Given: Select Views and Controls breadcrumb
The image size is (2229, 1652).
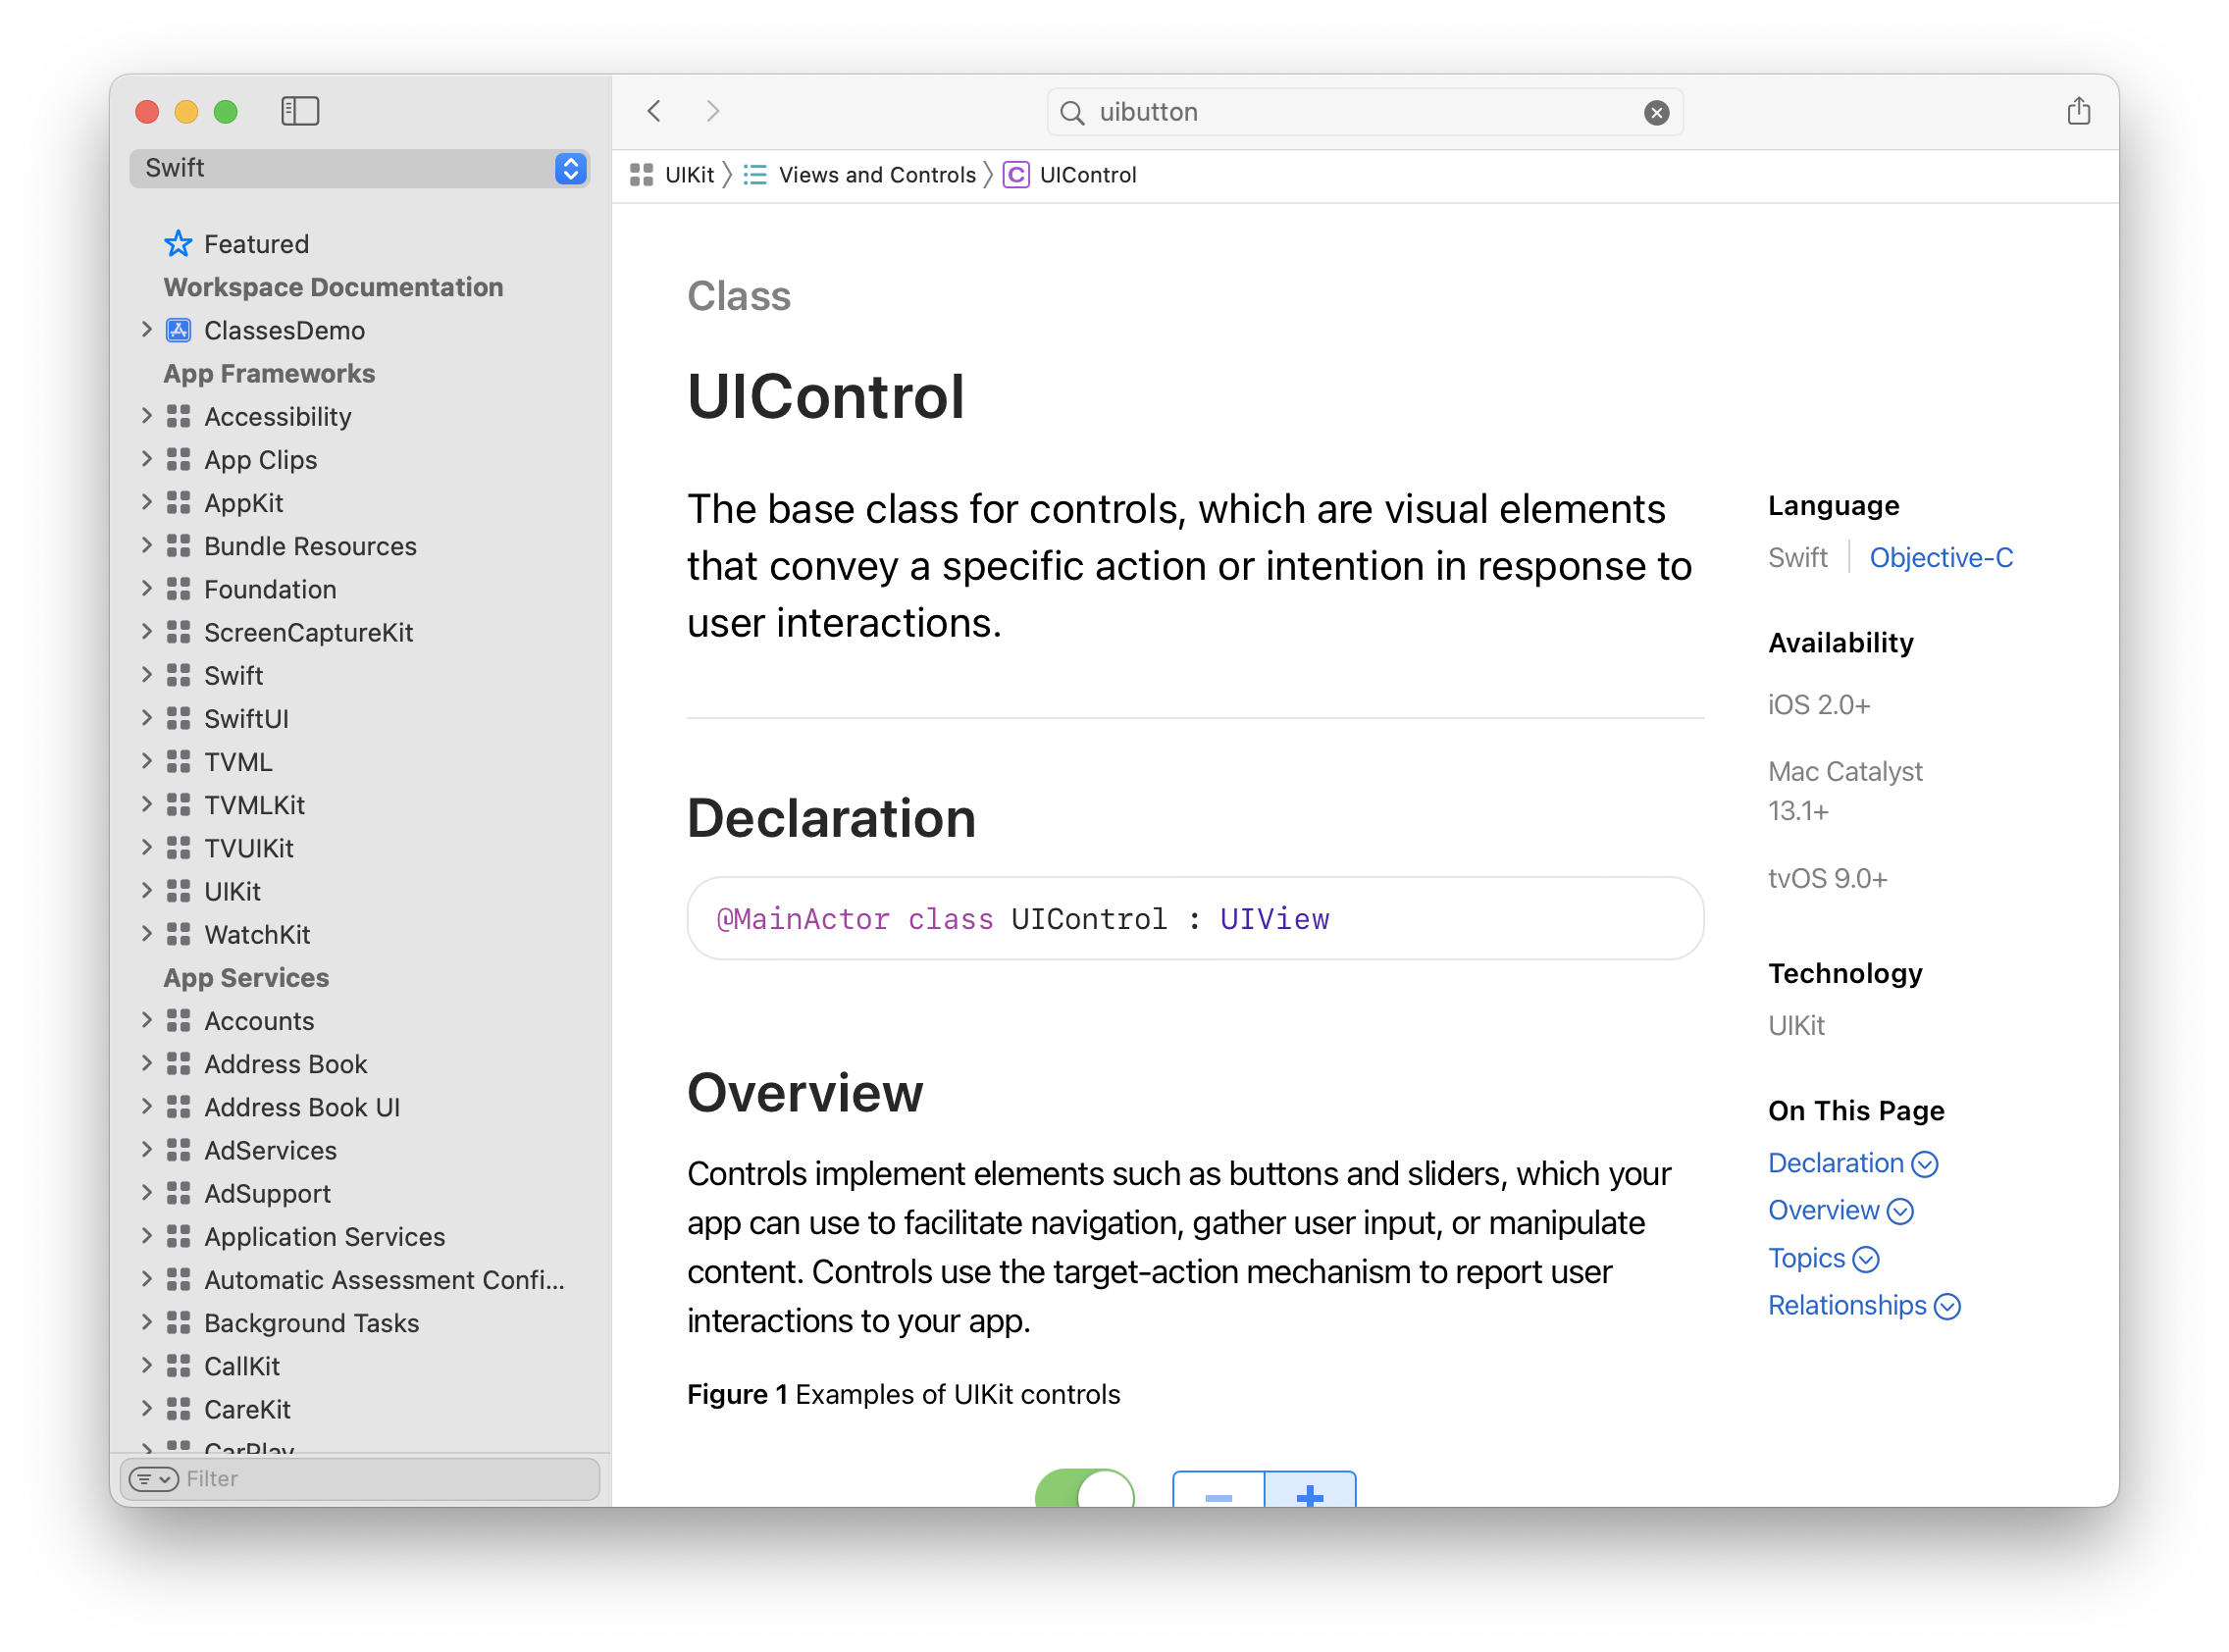Looking at the screenshot, I should coord(876,175).
